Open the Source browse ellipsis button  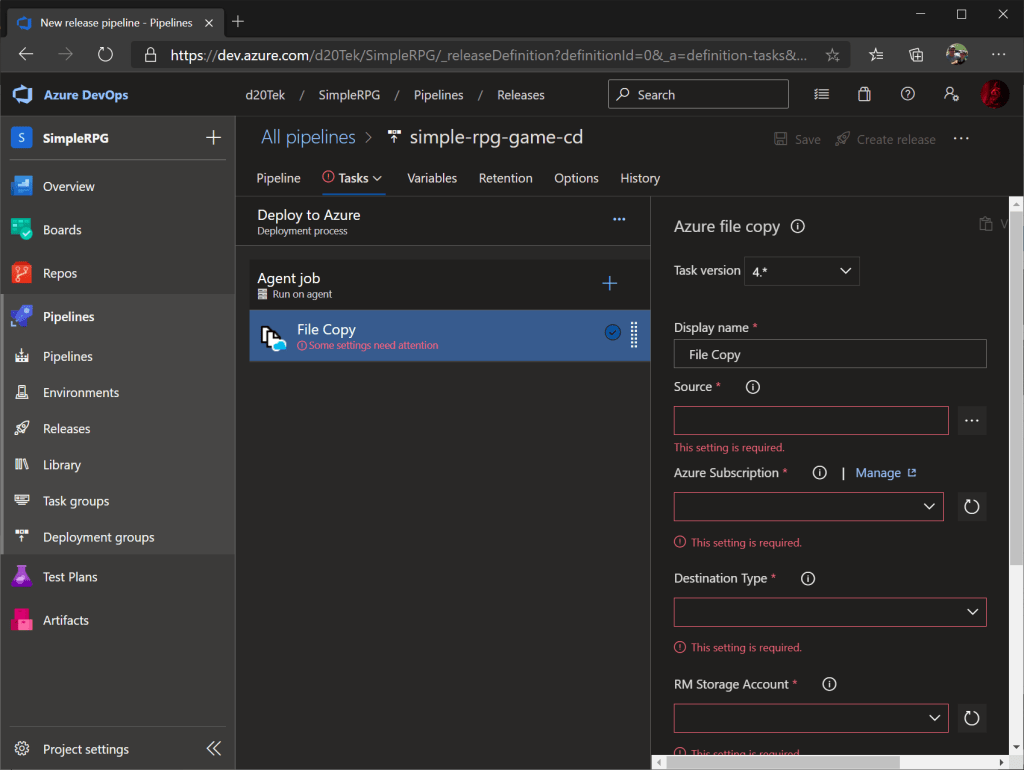[x=972, y=421]
